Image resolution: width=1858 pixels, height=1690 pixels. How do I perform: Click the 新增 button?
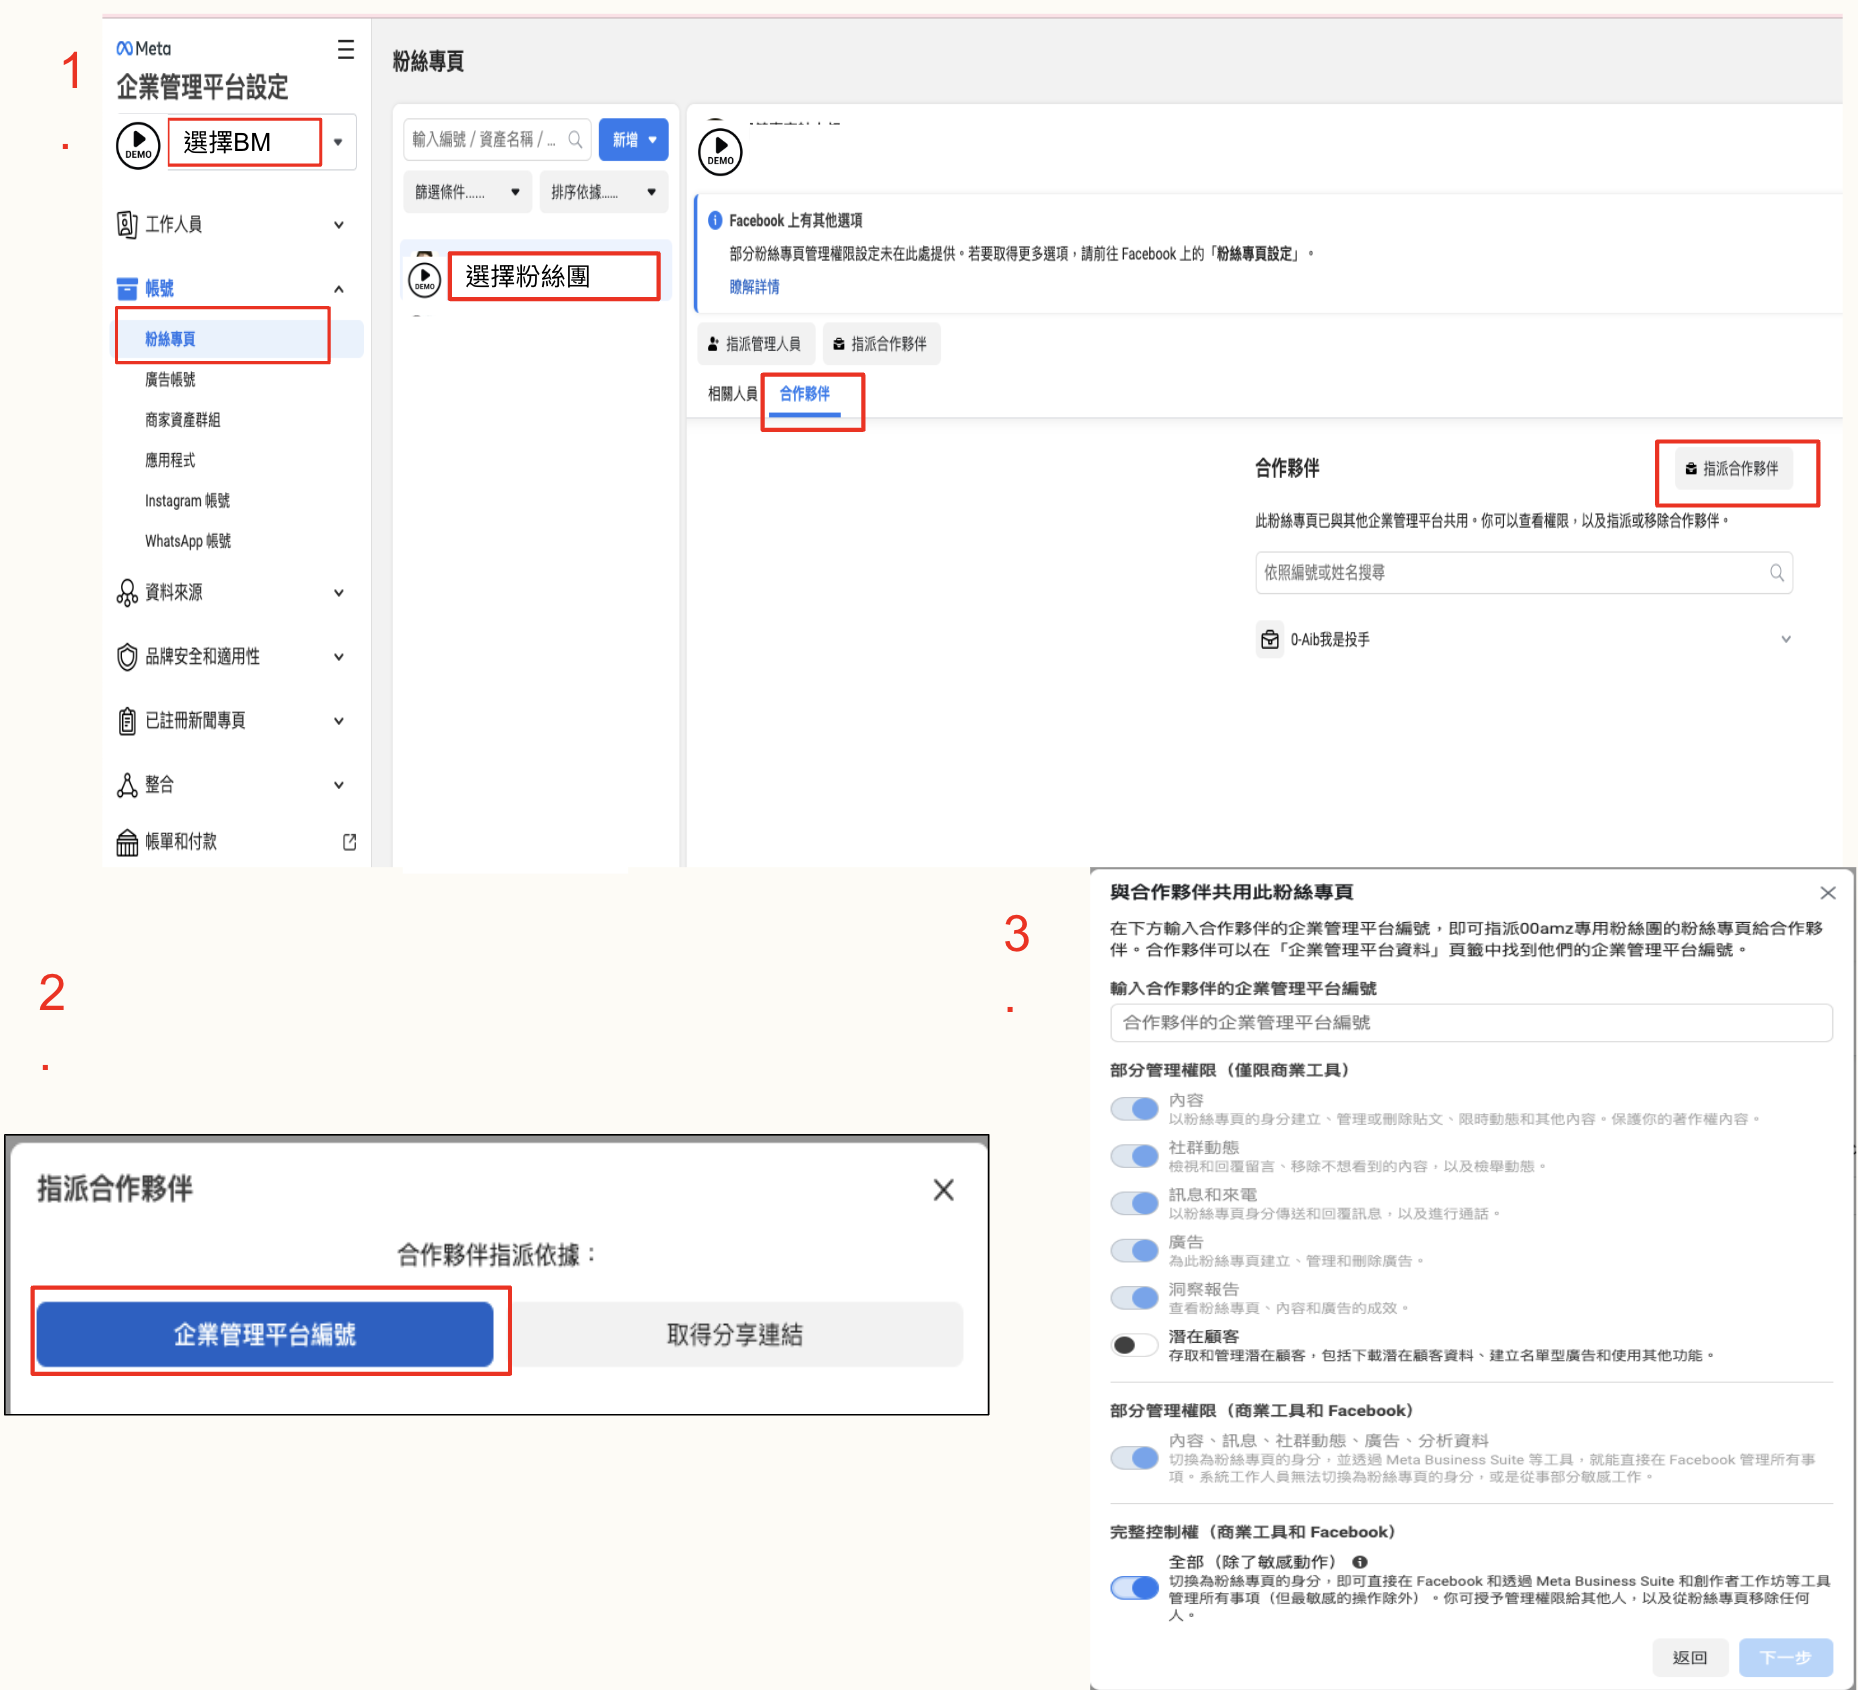(634, 140)
